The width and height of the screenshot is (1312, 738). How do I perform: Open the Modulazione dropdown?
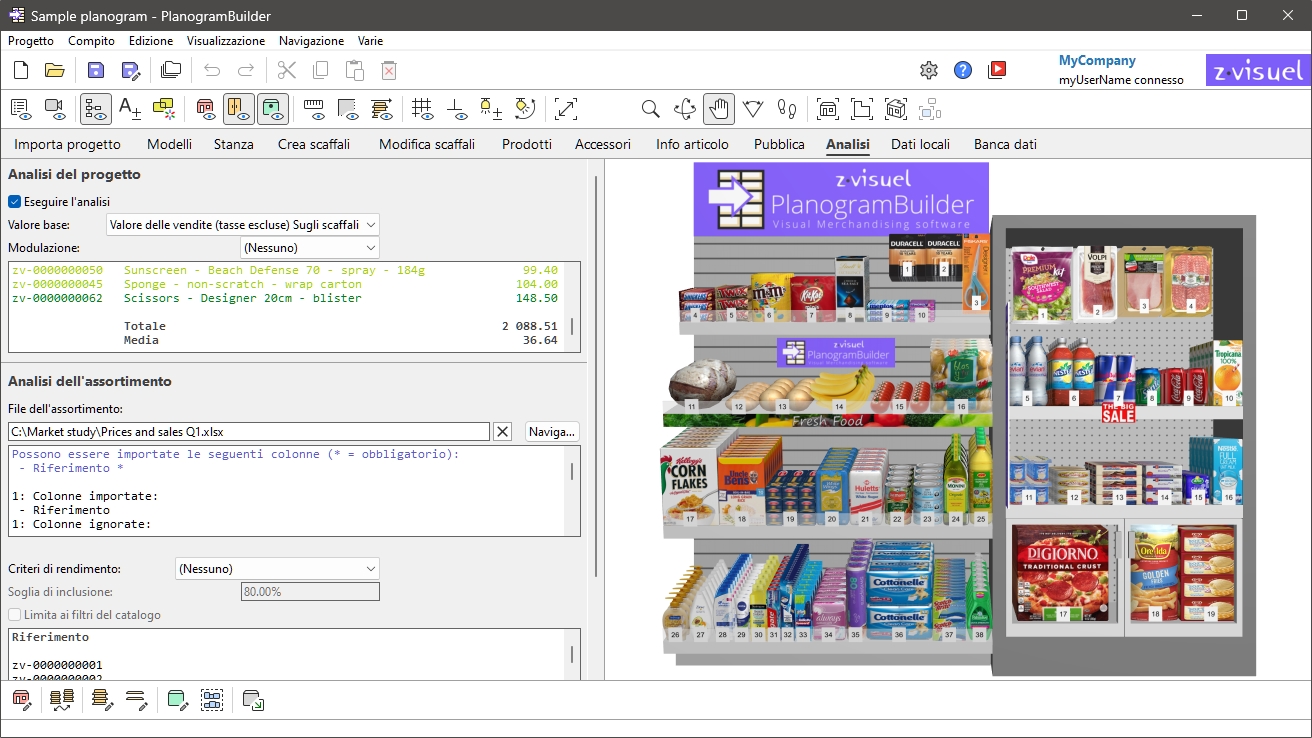click(x=310, y=247)
